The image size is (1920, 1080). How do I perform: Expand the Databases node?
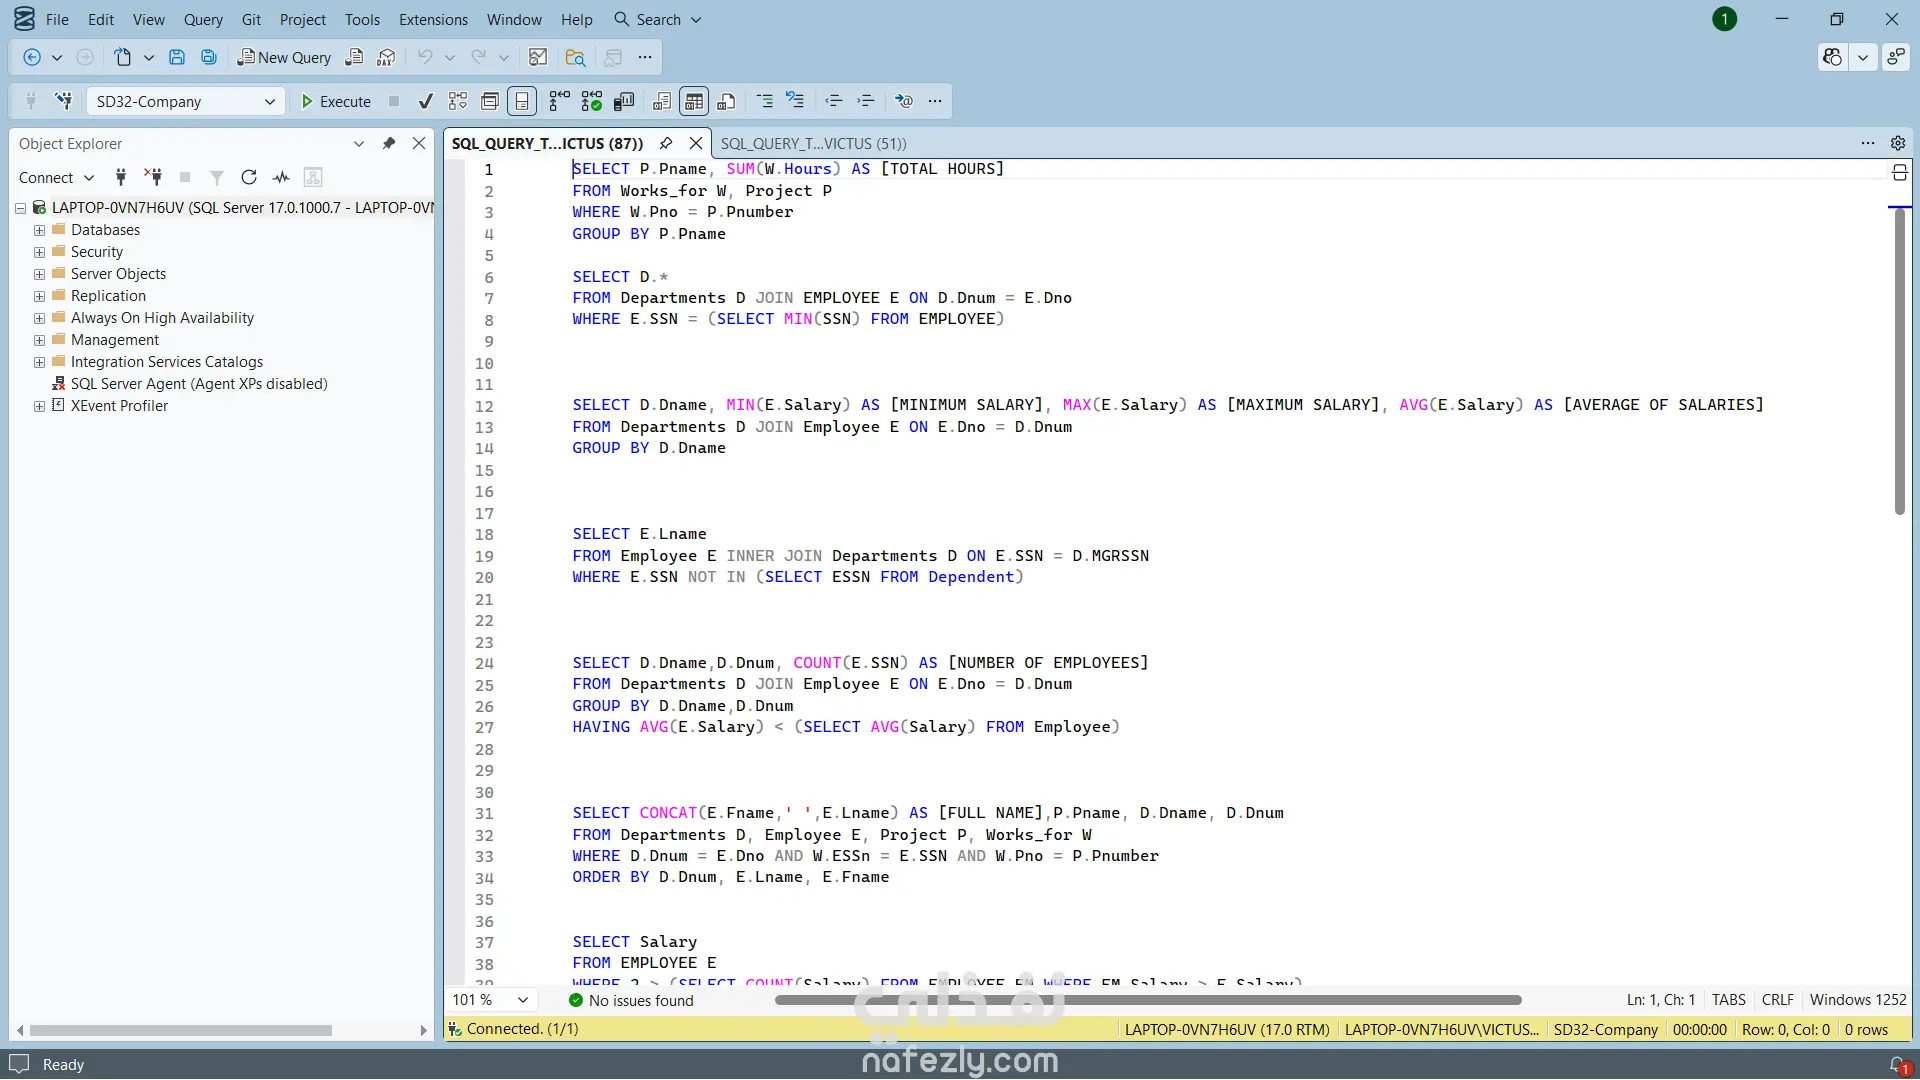coord(39,230)
